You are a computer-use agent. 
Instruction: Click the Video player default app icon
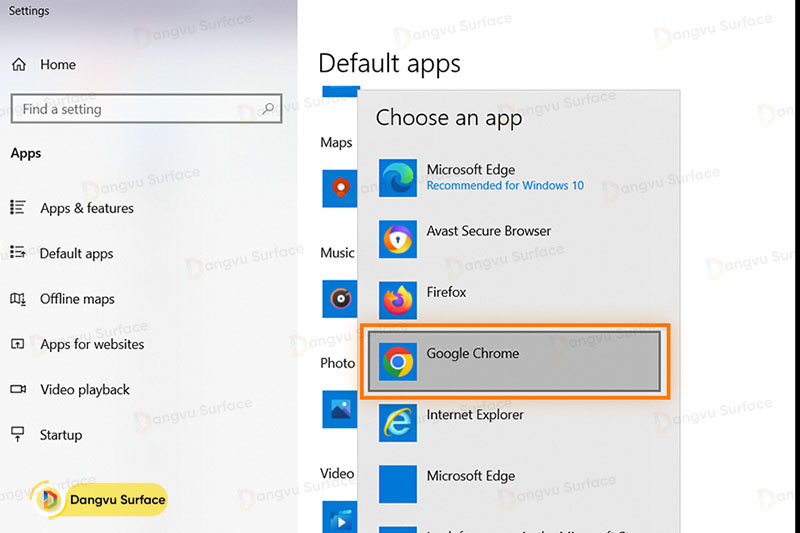coord(340,517)
